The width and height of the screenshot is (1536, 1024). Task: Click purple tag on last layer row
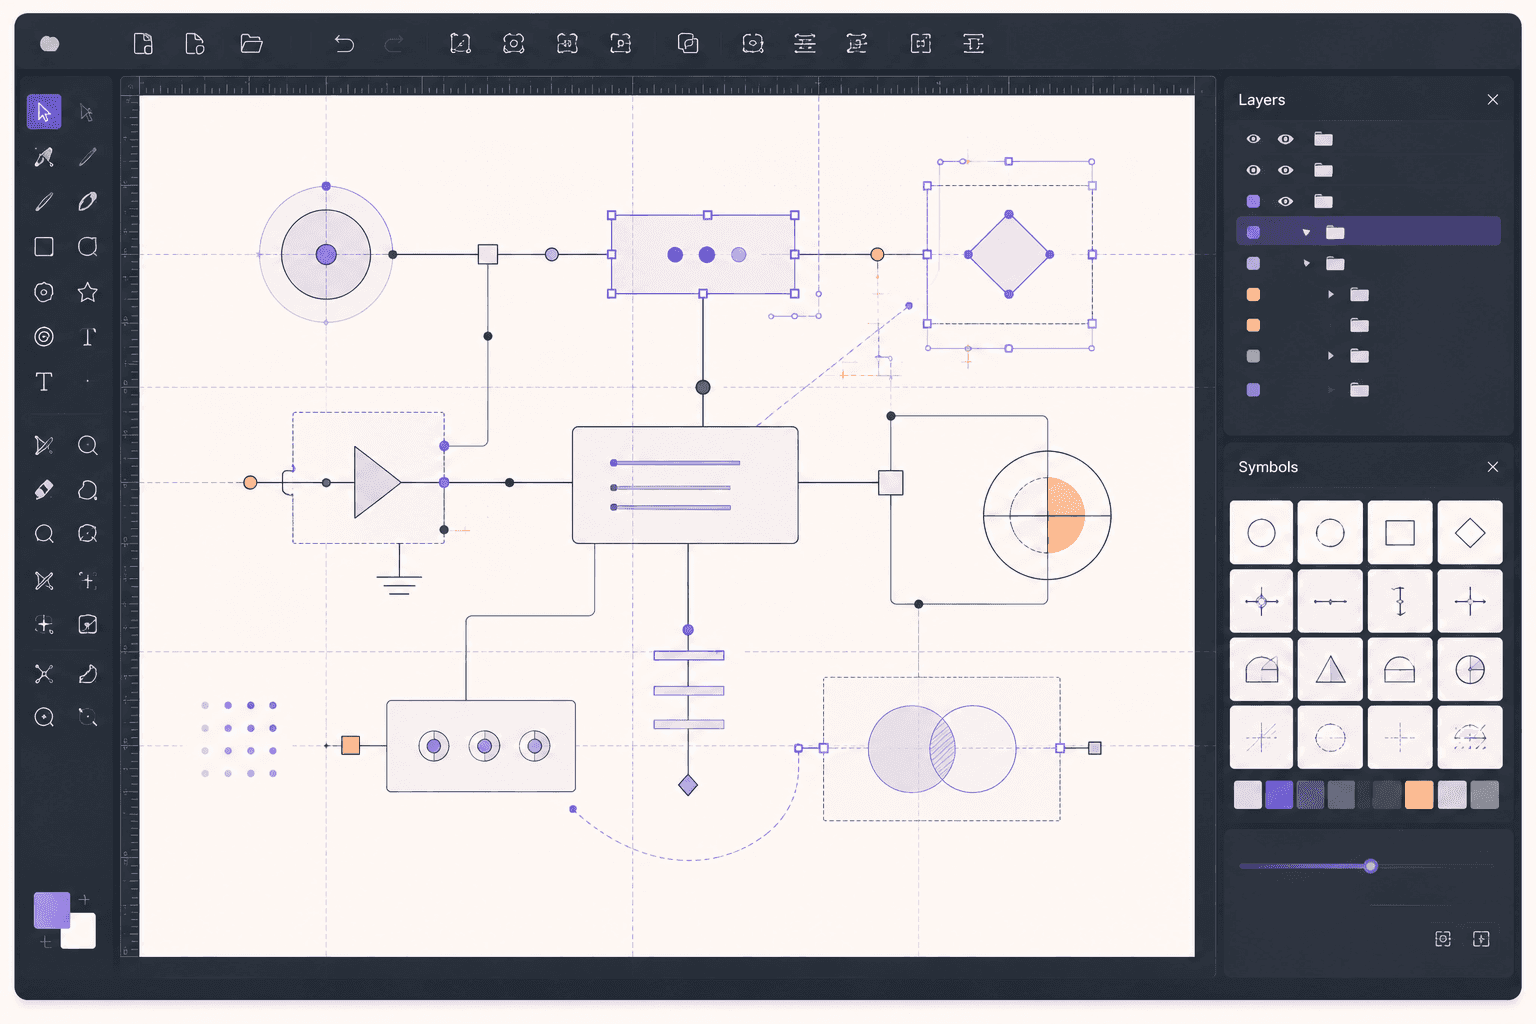1253,390
